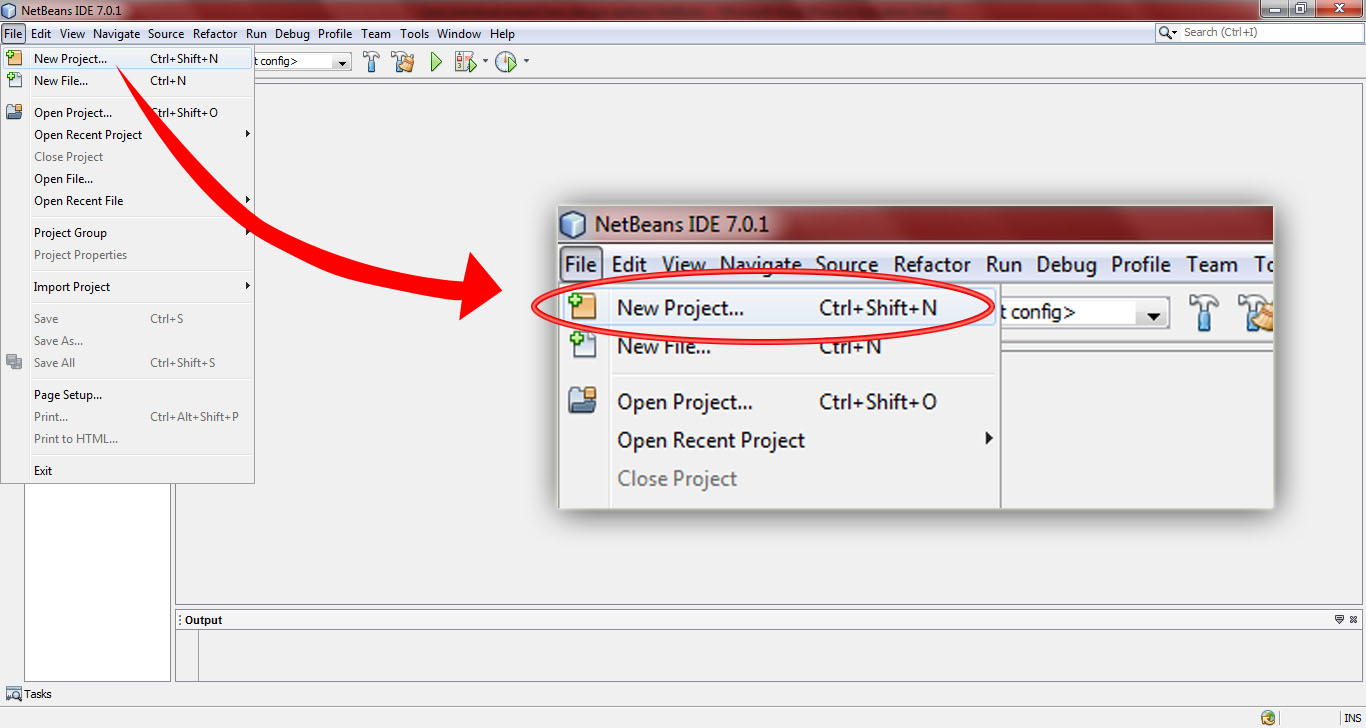This screenshot has width=1366, height=728.
Task: Start the Debug Project toolbar icon
Action: 466,61
